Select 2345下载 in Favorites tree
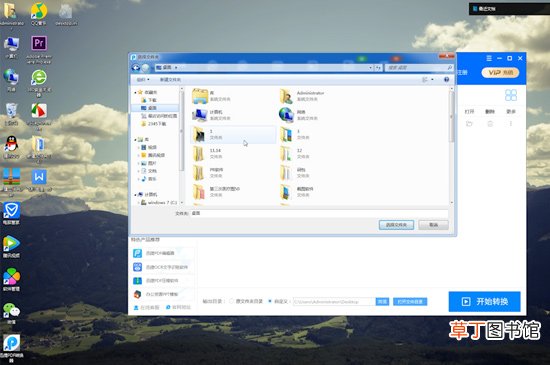 pos(154,124)
